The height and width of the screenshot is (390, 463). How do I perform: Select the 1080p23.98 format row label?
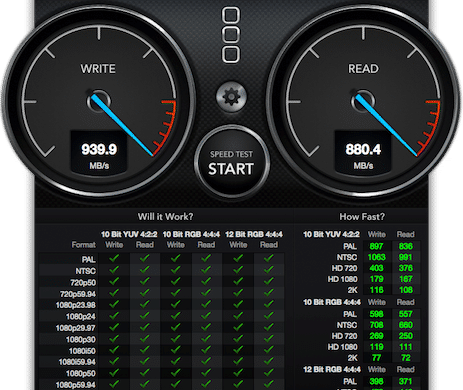point(76,305)
